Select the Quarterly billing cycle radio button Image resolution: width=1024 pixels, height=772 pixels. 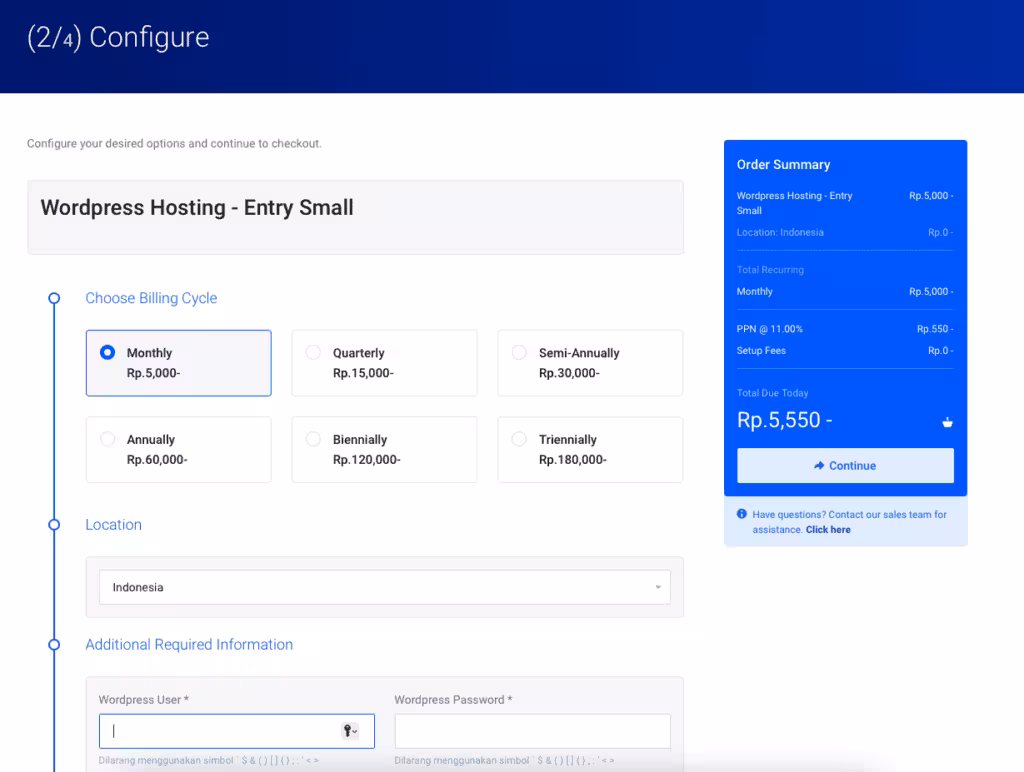[313, 353]
